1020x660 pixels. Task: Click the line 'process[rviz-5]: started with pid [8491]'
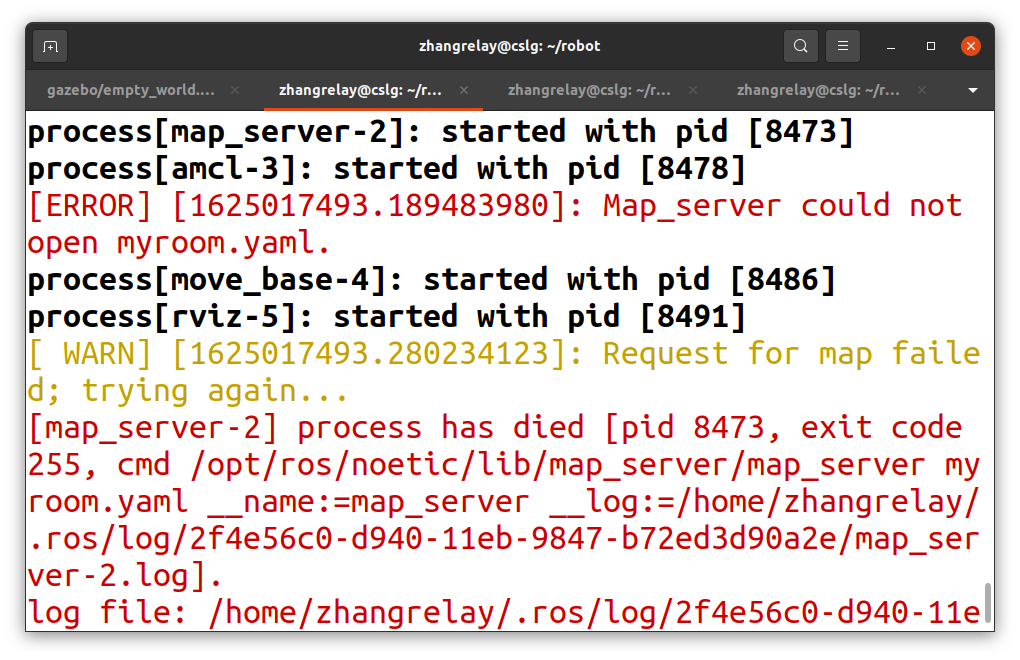point(386,317)
